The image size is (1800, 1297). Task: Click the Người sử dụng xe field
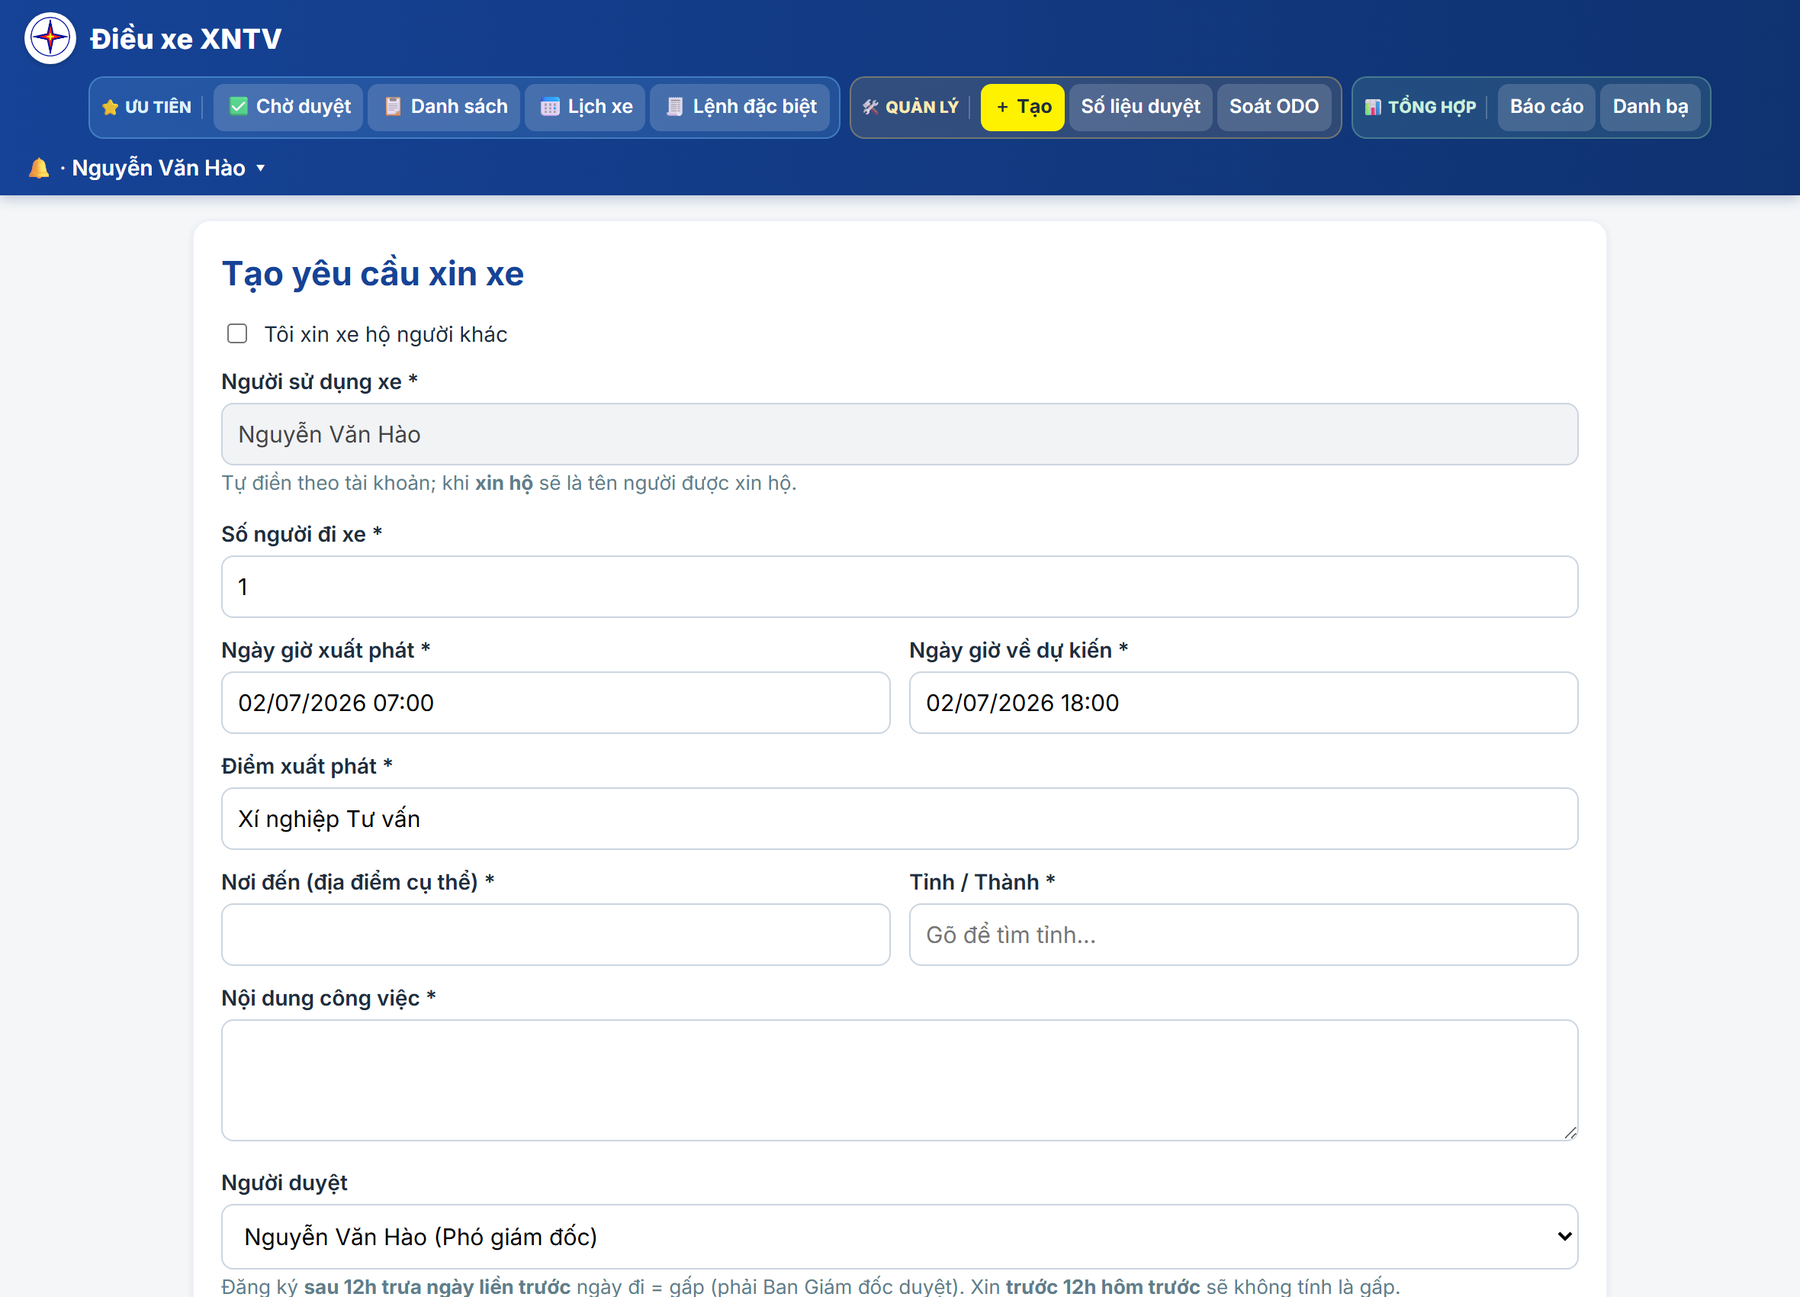[x=899, y=434]
